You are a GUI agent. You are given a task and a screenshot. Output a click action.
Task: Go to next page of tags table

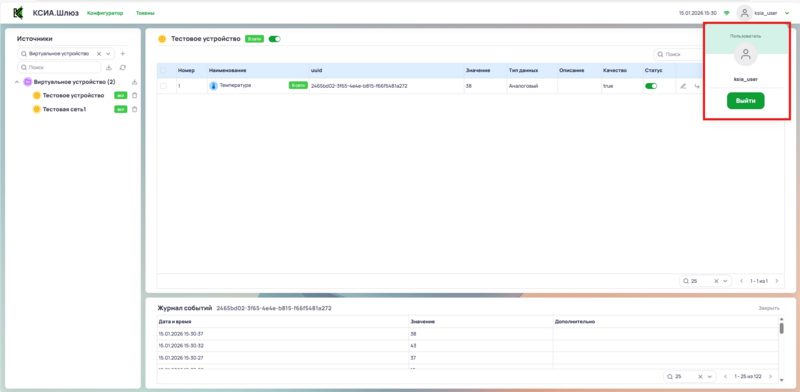click(x=777, y=281)
